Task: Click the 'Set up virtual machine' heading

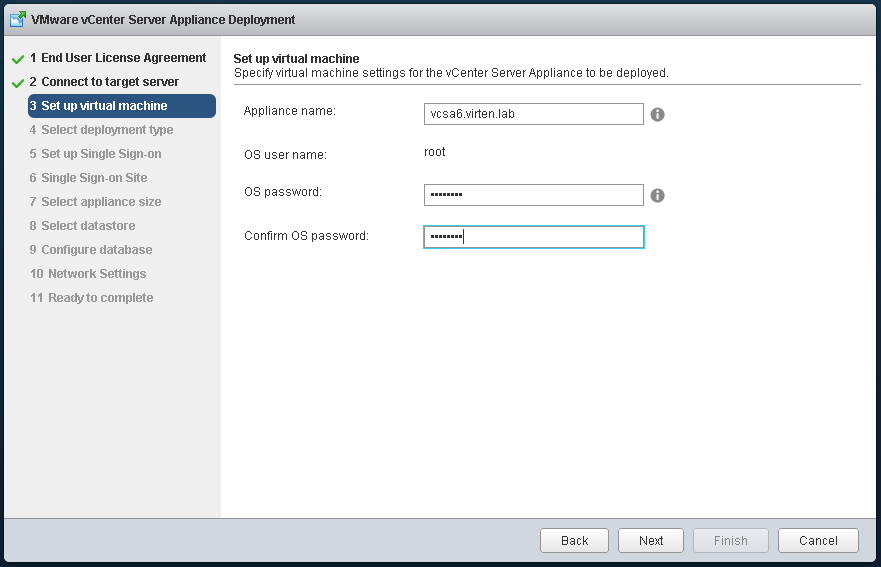Action: [297, 58]
